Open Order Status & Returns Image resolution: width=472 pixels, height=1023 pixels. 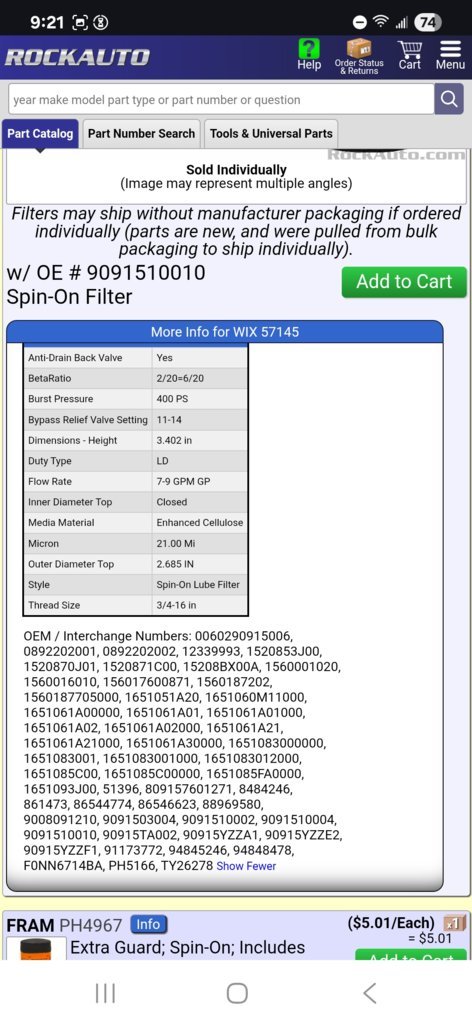tap(359, 56)
